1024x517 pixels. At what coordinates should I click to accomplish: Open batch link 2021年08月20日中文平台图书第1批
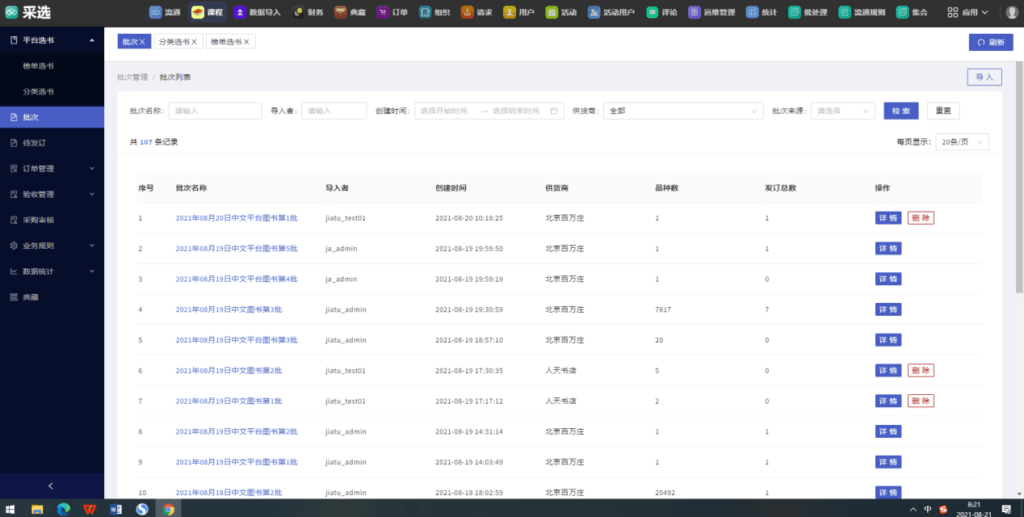click(237, 218)
